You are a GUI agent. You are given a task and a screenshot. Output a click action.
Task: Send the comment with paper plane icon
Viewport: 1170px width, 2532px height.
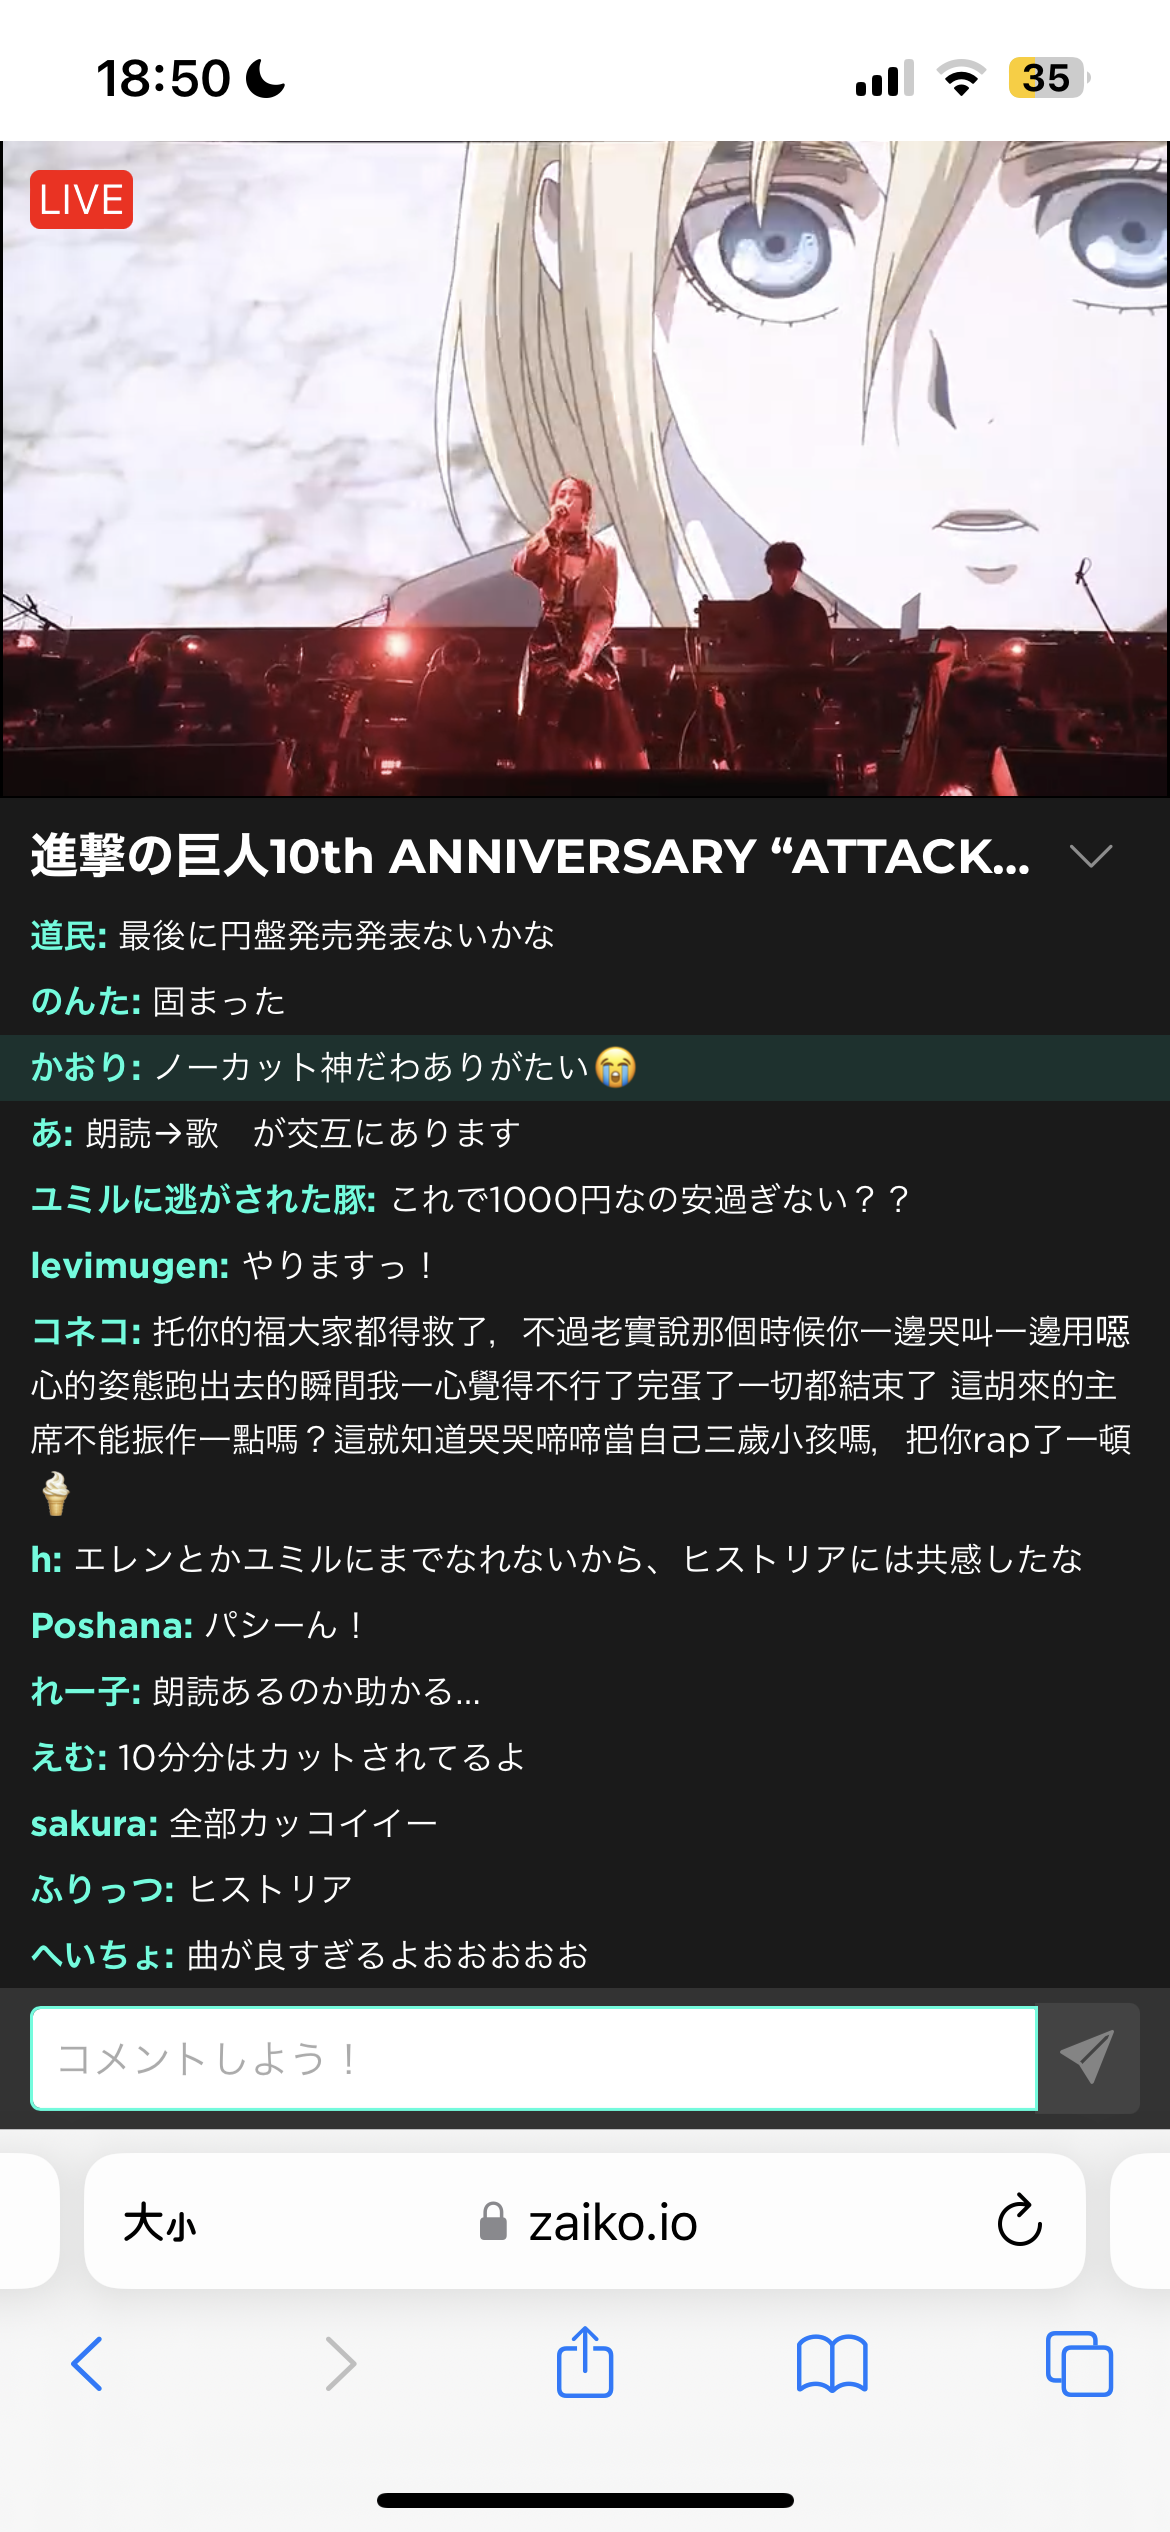coord(1088,2058)
